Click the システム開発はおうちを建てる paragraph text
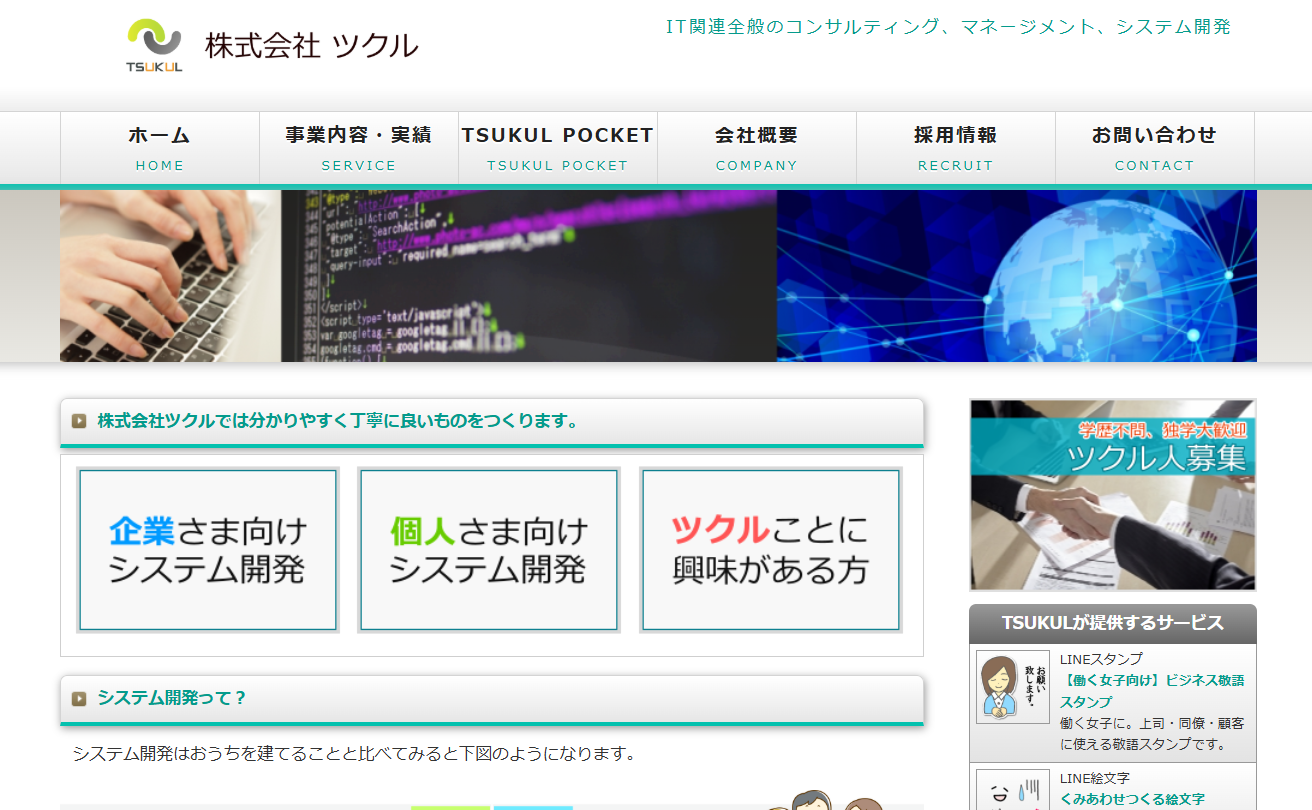This screenshot has height=810, width=1312. click(354, 753)
